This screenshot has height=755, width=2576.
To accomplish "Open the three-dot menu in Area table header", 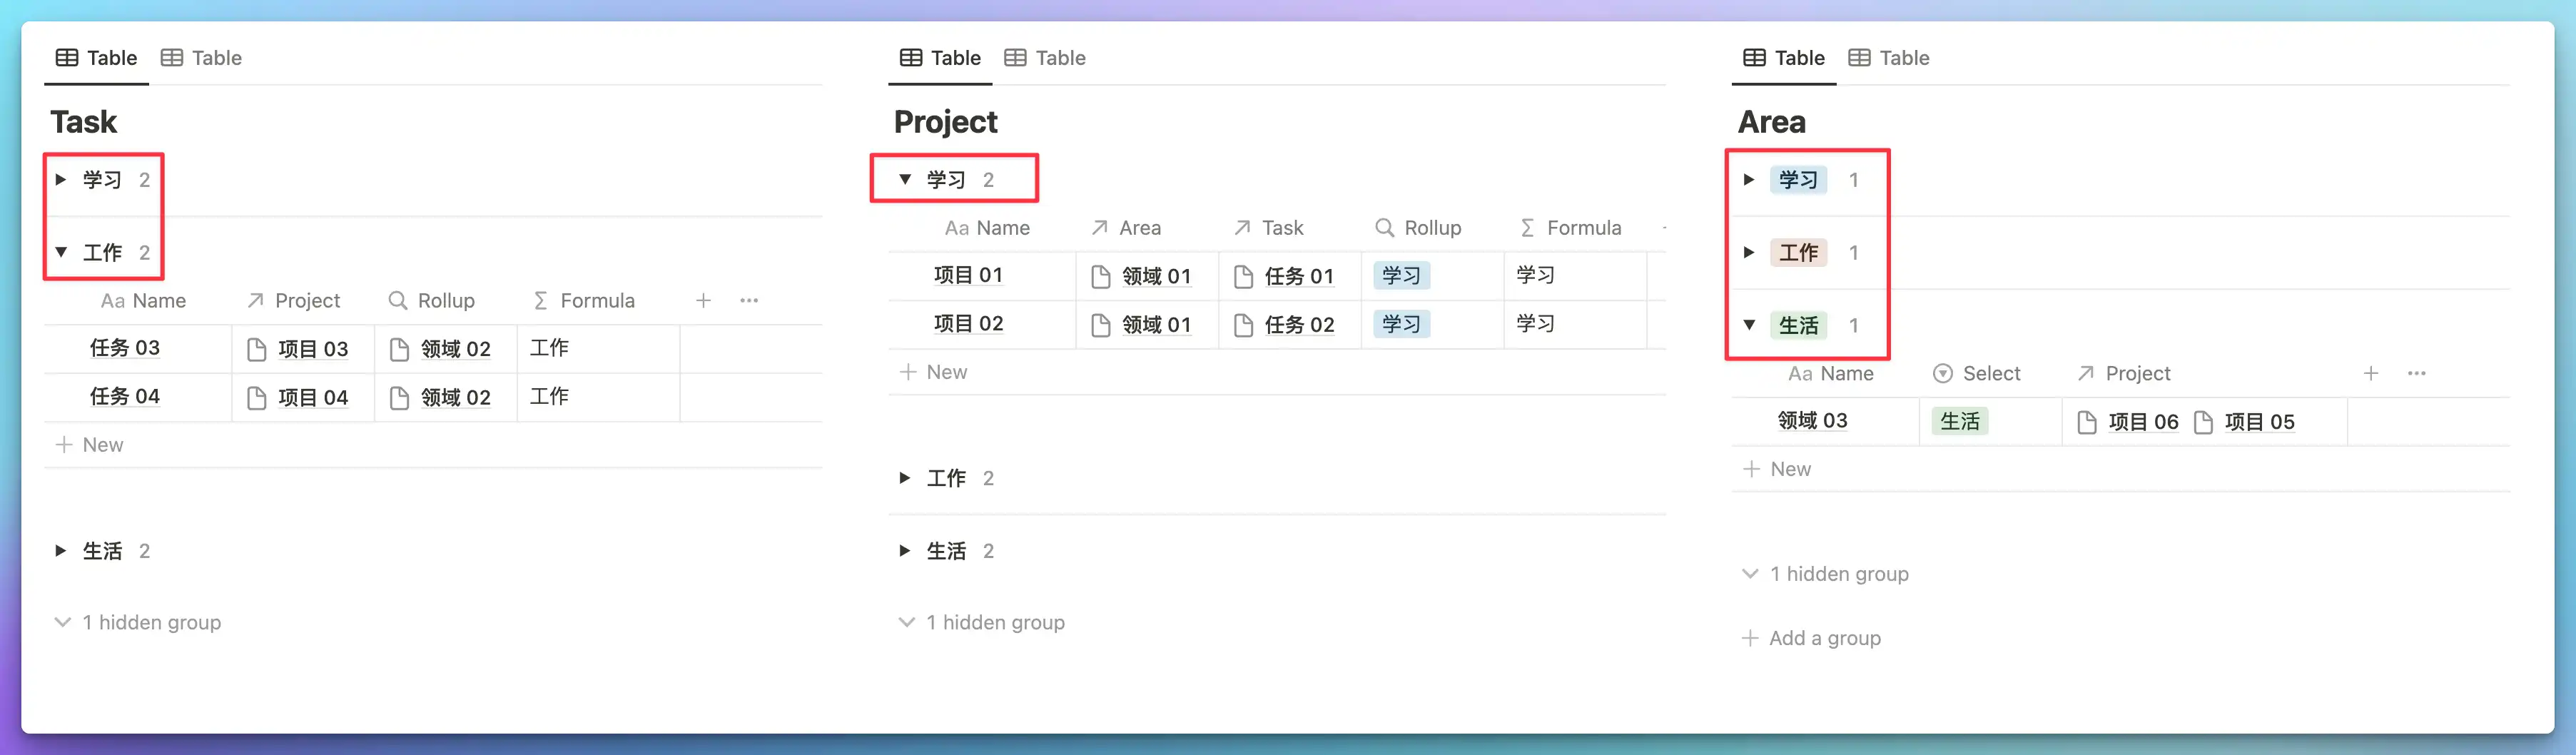I will click(x=2416, y=374).
